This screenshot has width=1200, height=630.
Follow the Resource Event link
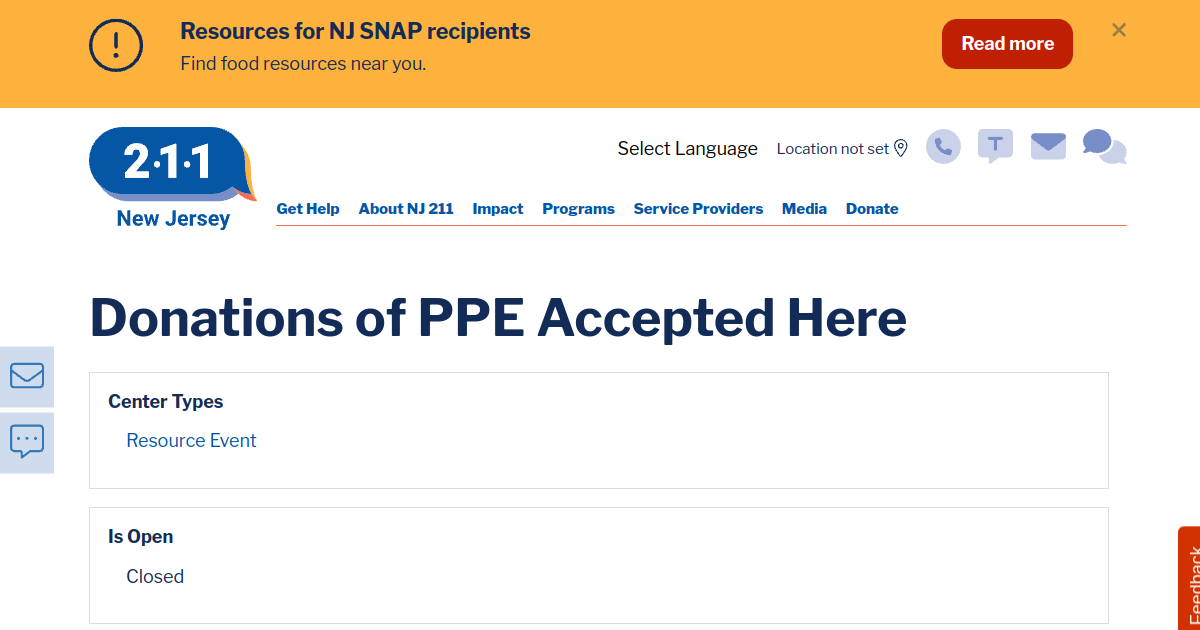[191, 441]
